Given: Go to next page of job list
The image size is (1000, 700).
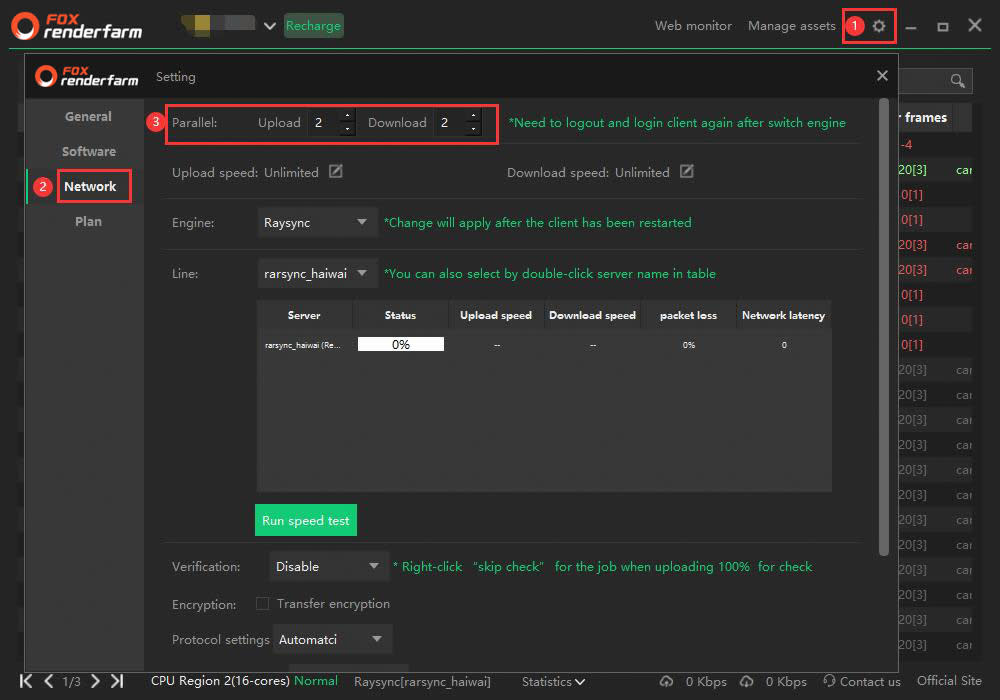Looking at the screenshot, I should [x=95, y=681].
